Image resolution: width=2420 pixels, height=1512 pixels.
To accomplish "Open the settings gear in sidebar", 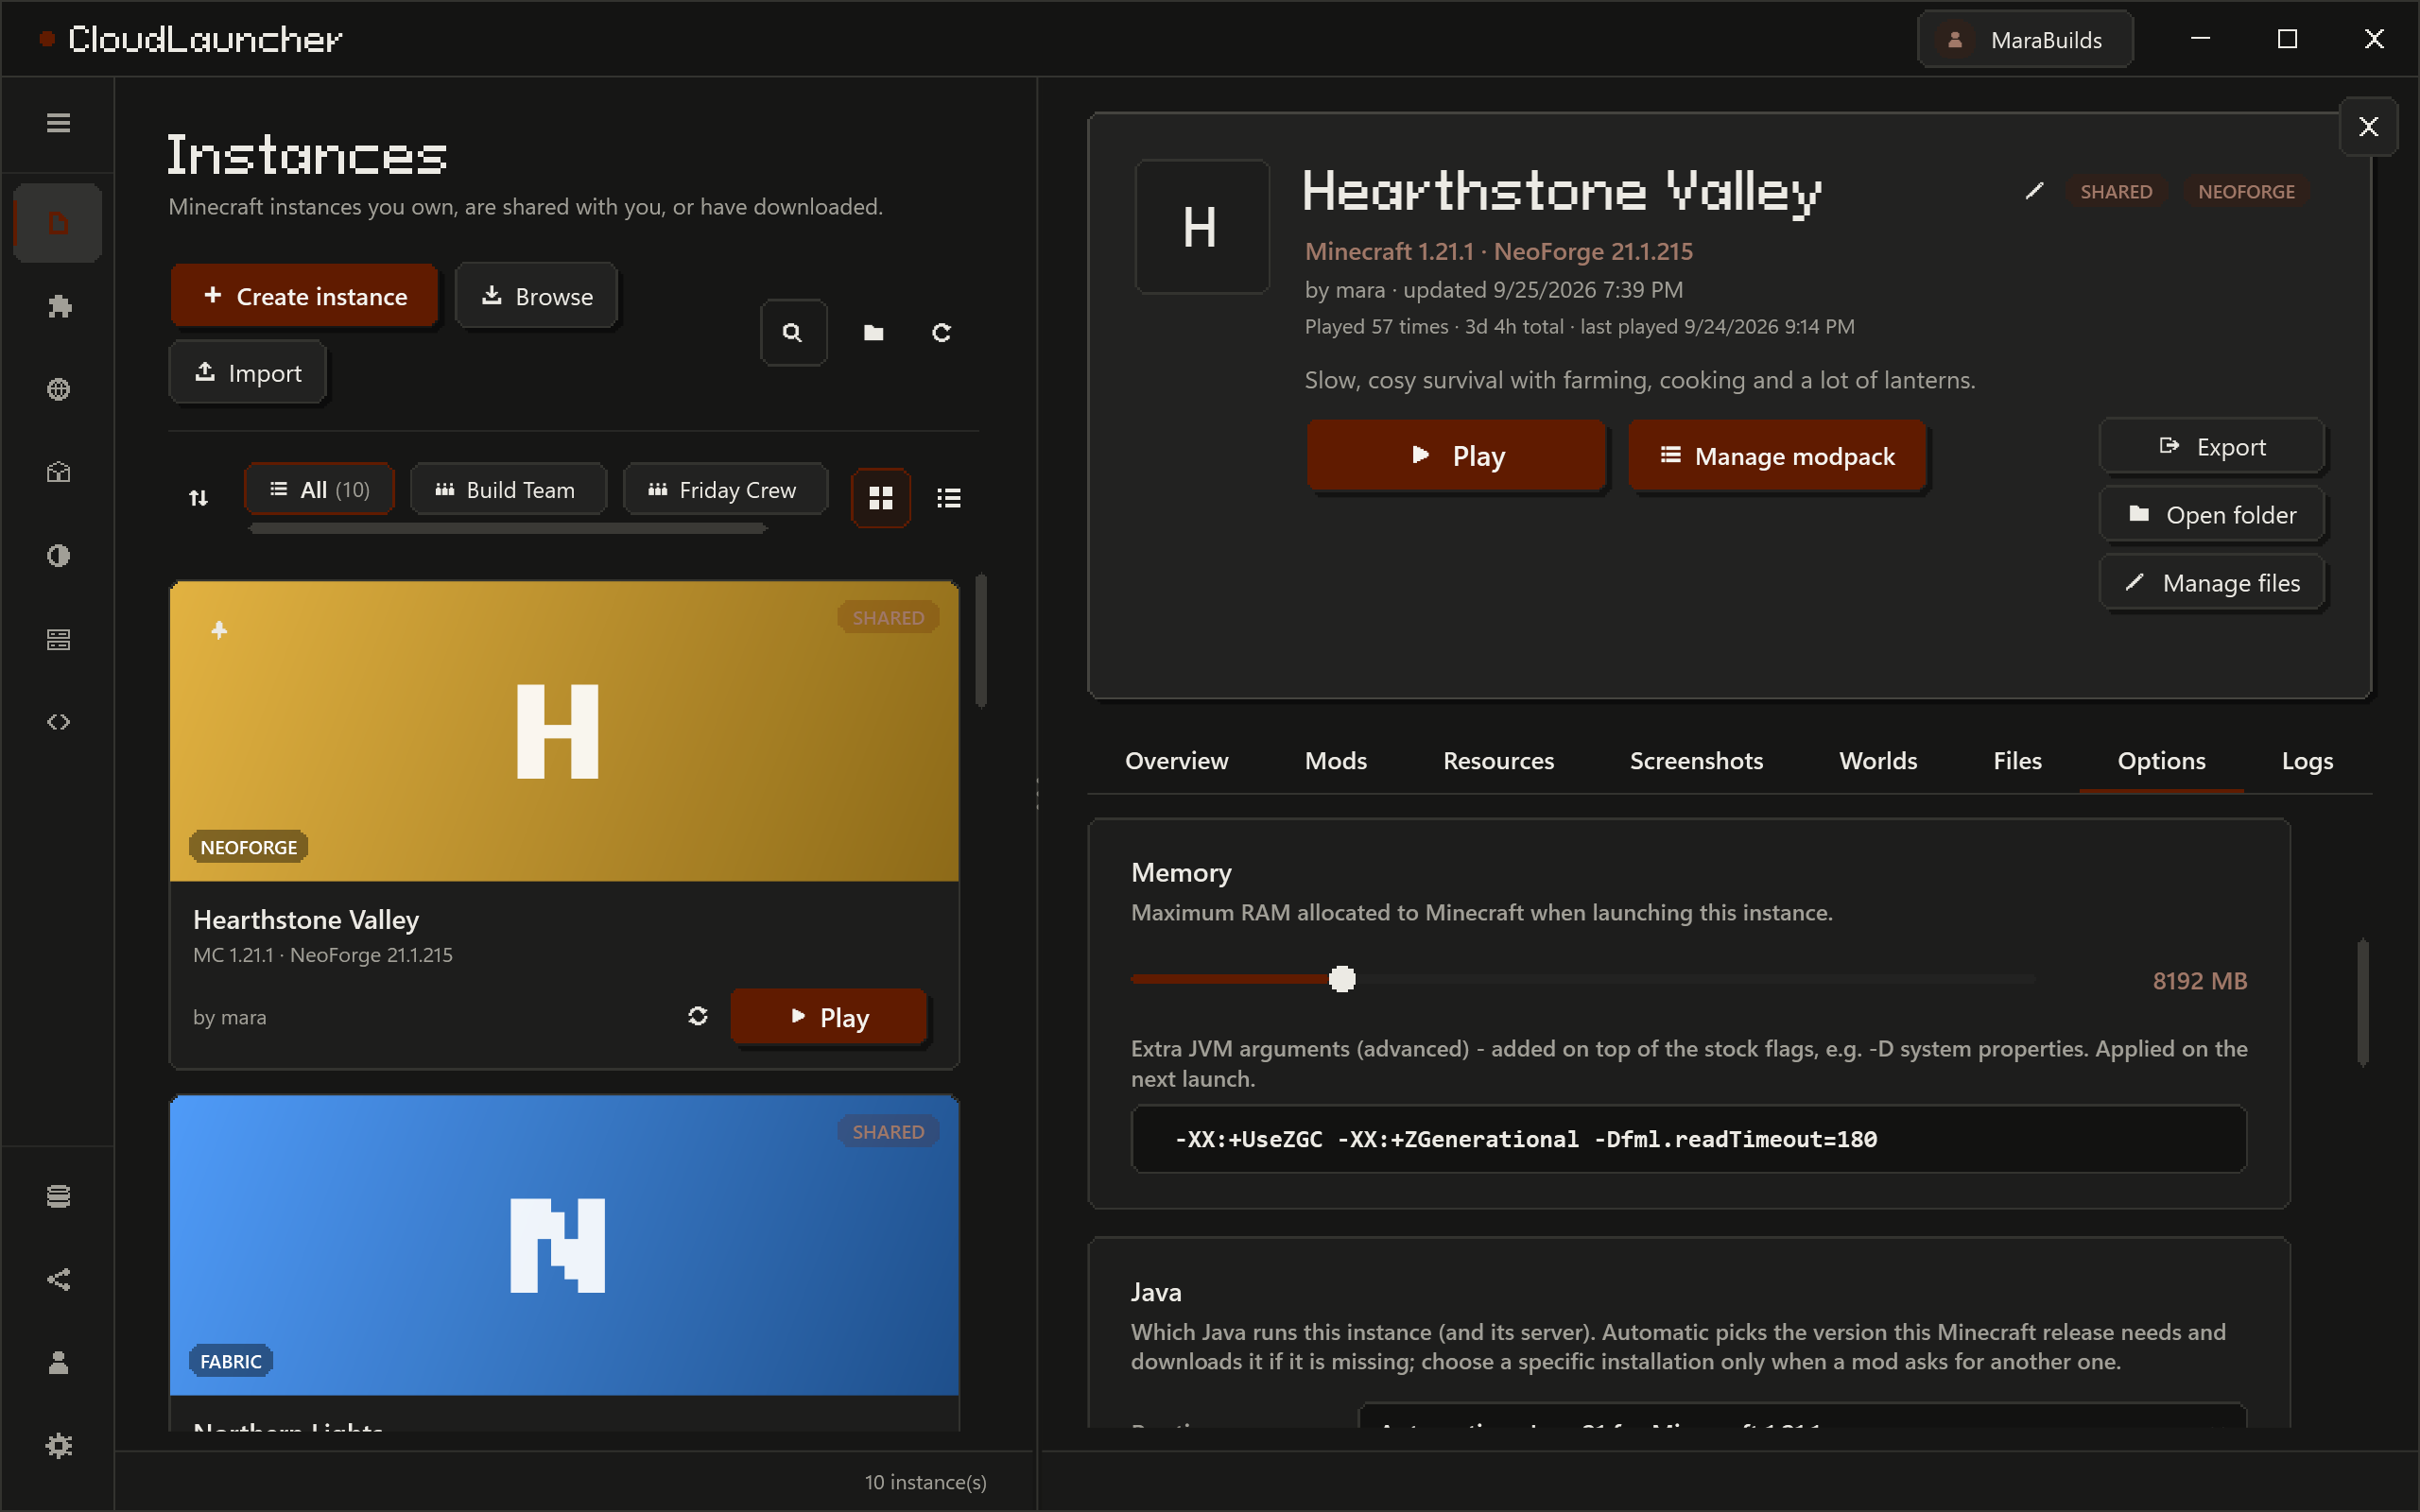I will 58,1446.
